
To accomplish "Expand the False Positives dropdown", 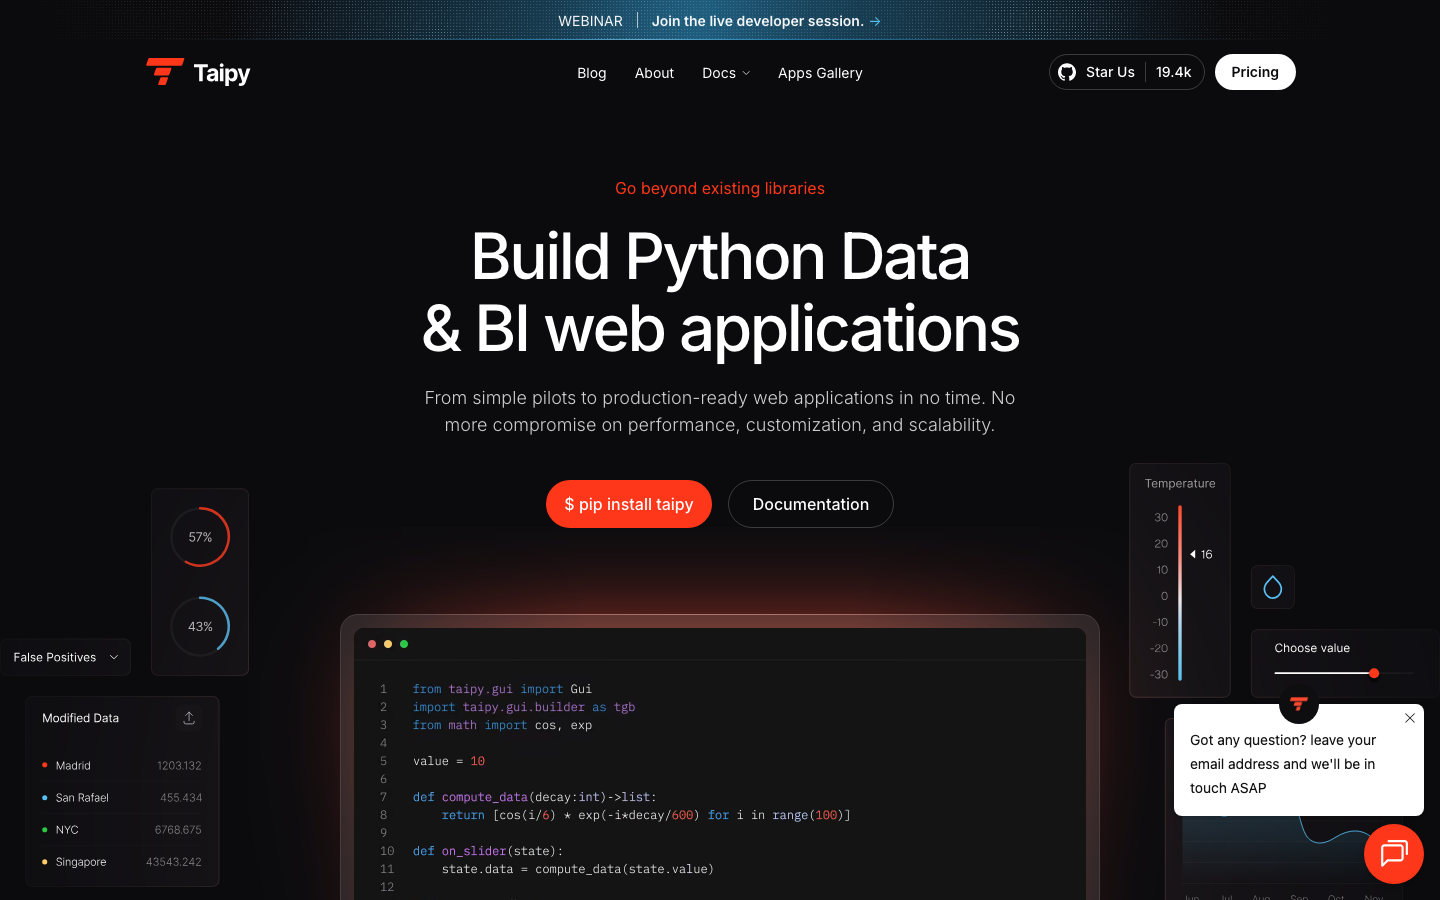I will tap(66, 657).
